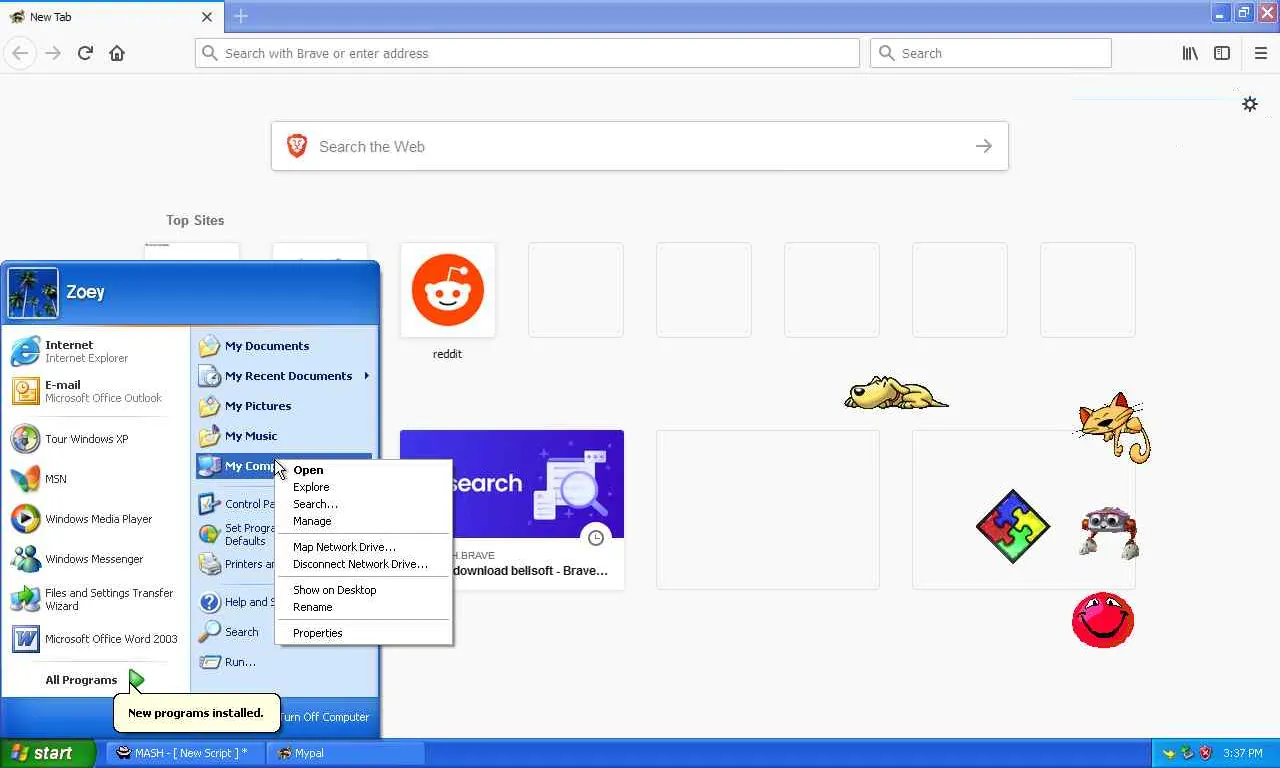1280x768 pixels.
Task: Click the orange cat character
Action: point(1114,427)
